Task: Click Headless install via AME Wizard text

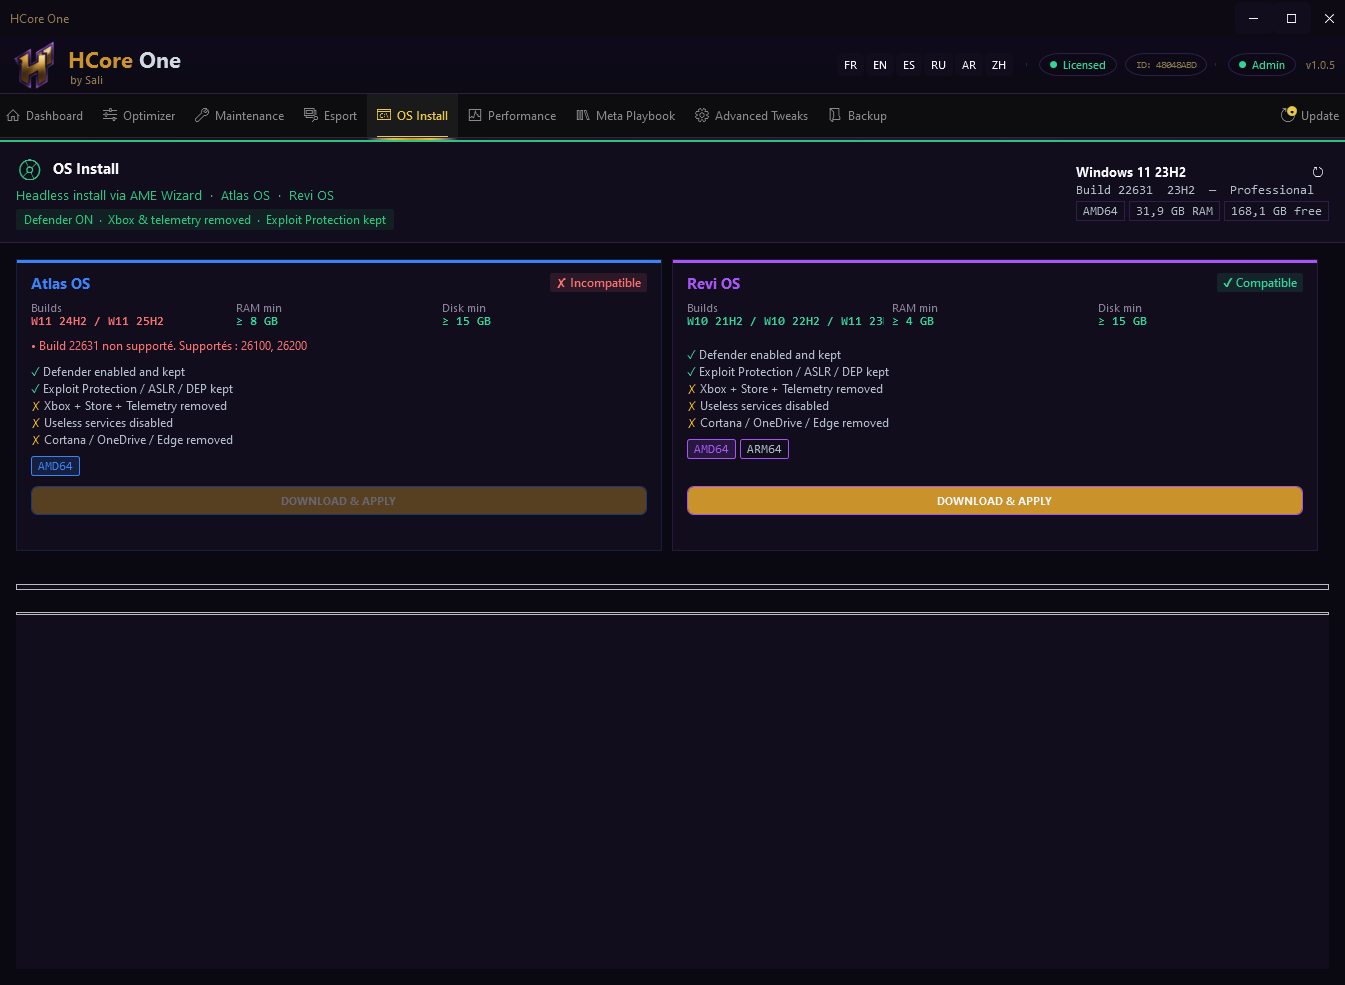Action: pyautogui.click(x=109, y=196)
